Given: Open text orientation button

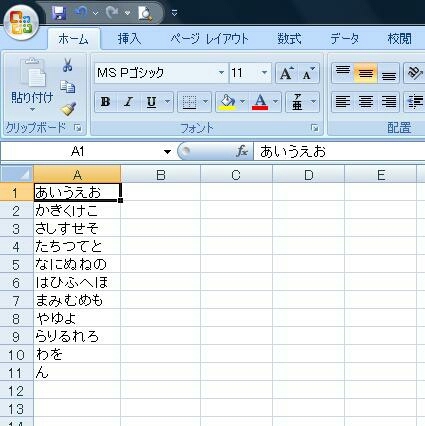Looking at the screenshot, I should (415, 73).
